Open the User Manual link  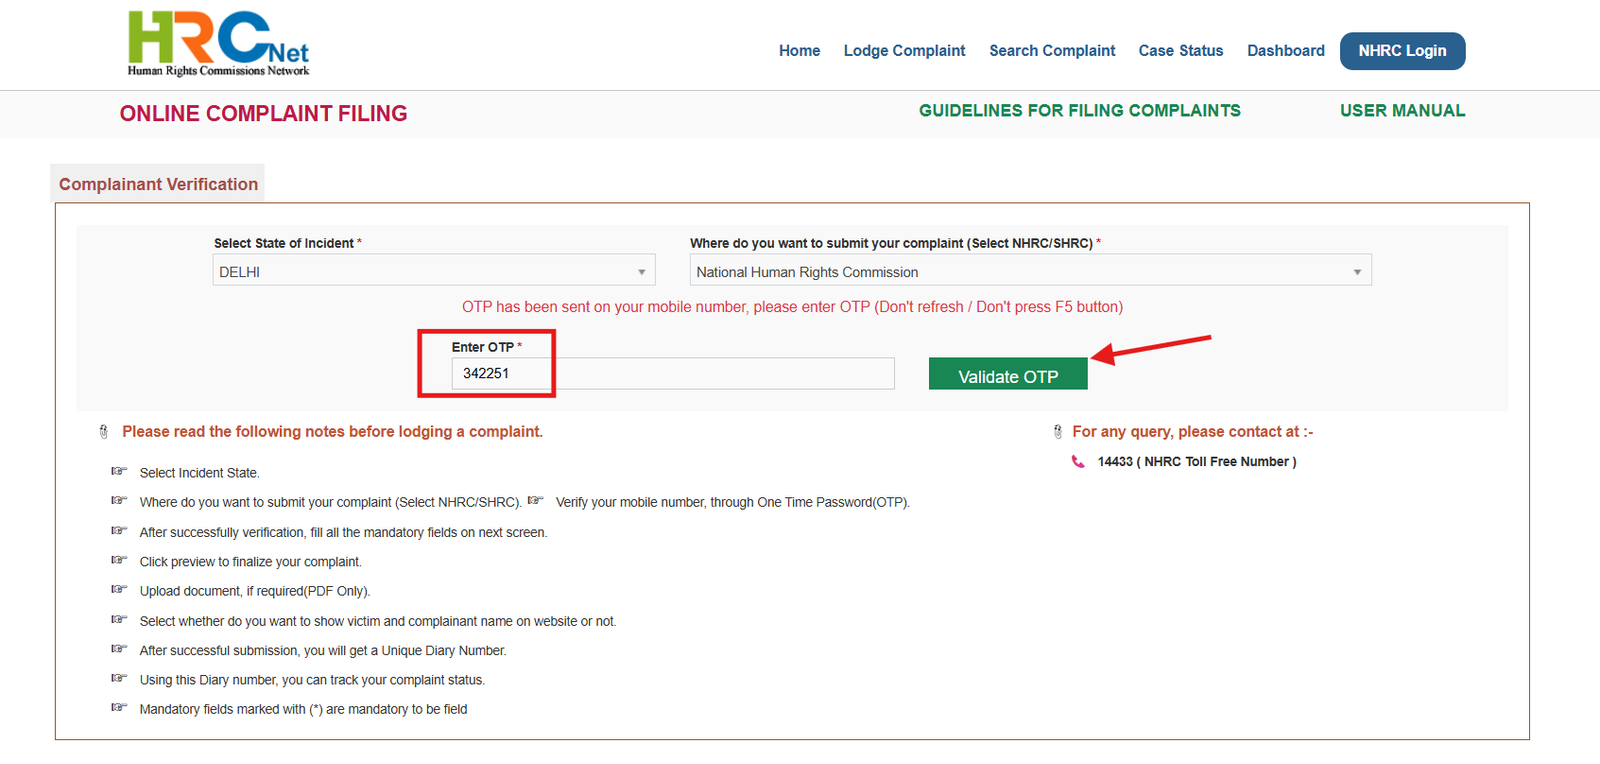point(1402,111)
